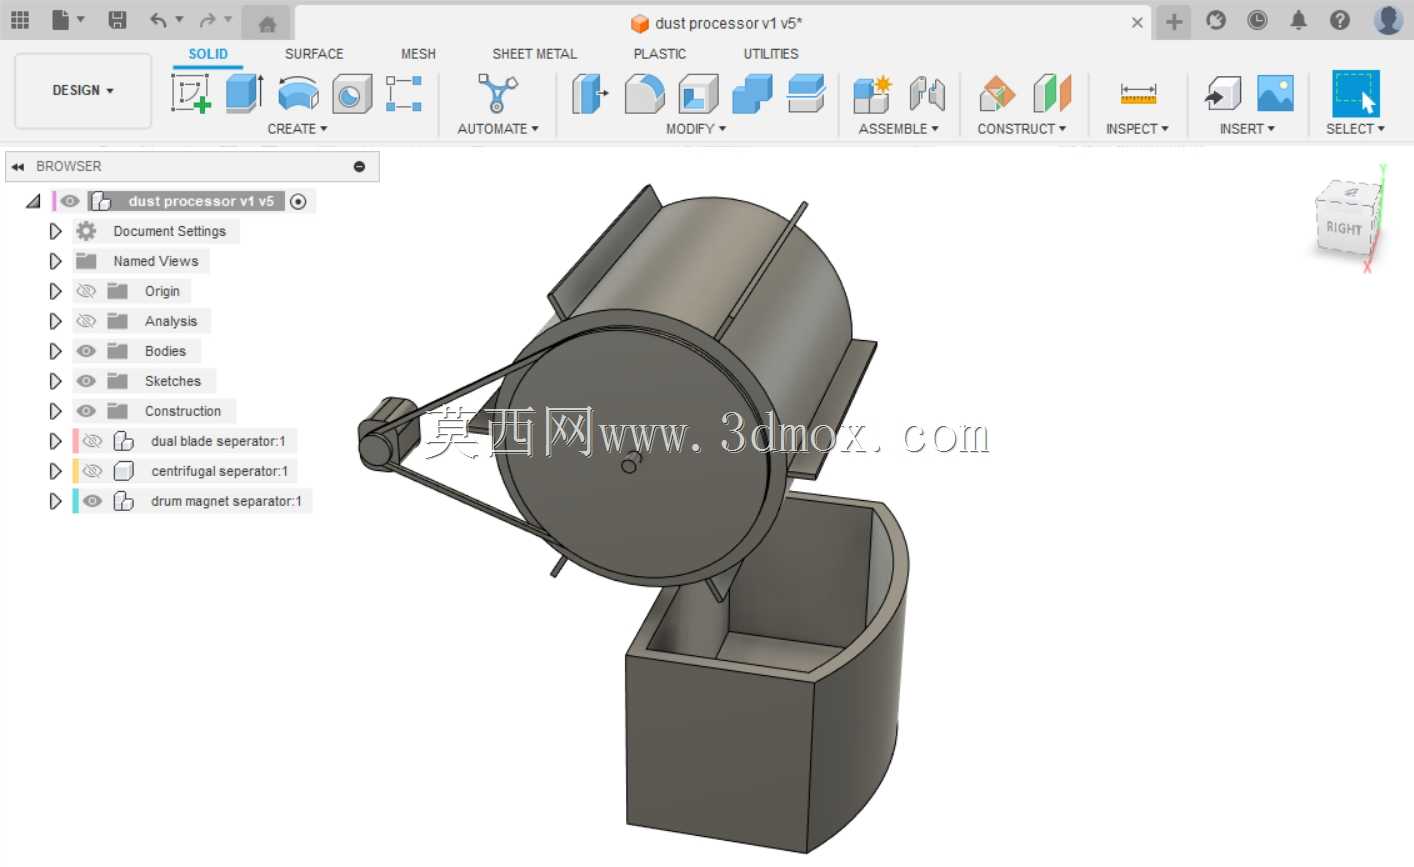The image size is (1414, 867).
Task: Switch to the SOLID tab
Action: click(208, 54)
